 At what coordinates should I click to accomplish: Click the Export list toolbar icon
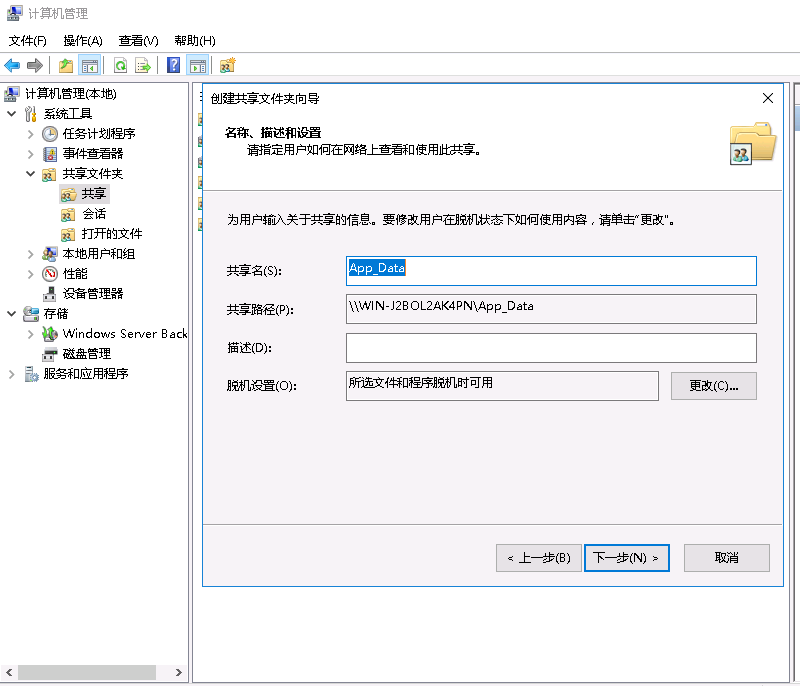(x=143, y=66)
